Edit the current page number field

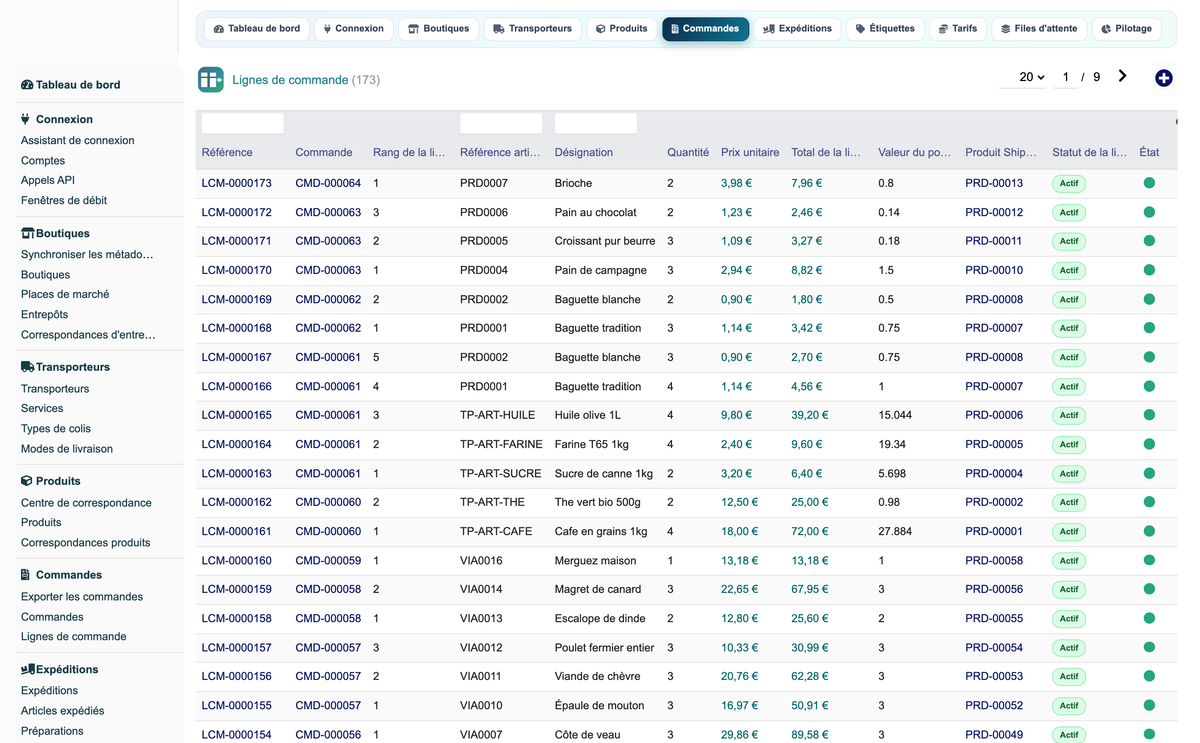(x=1066, y=77)
